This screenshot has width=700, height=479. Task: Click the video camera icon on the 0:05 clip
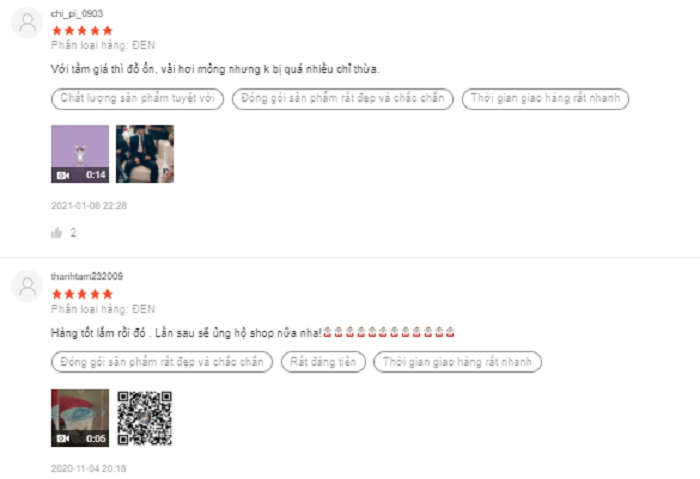[63, 439]
